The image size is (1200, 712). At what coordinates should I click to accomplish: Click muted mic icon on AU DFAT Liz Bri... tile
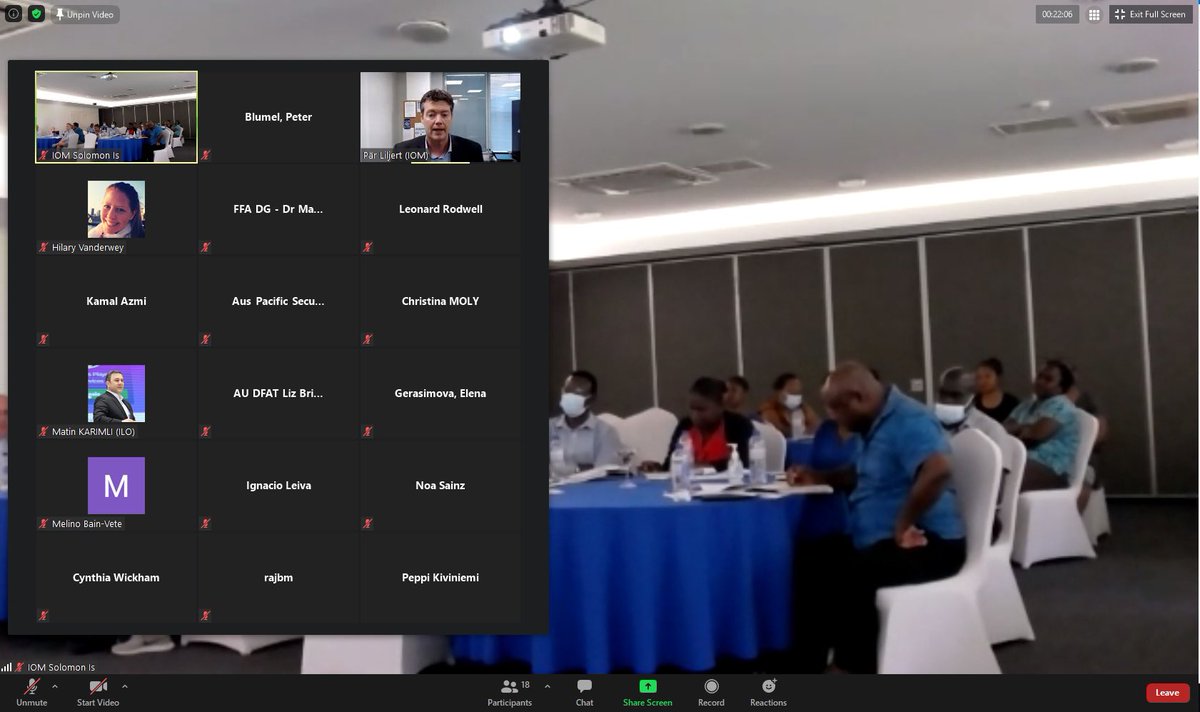point(206,431)
